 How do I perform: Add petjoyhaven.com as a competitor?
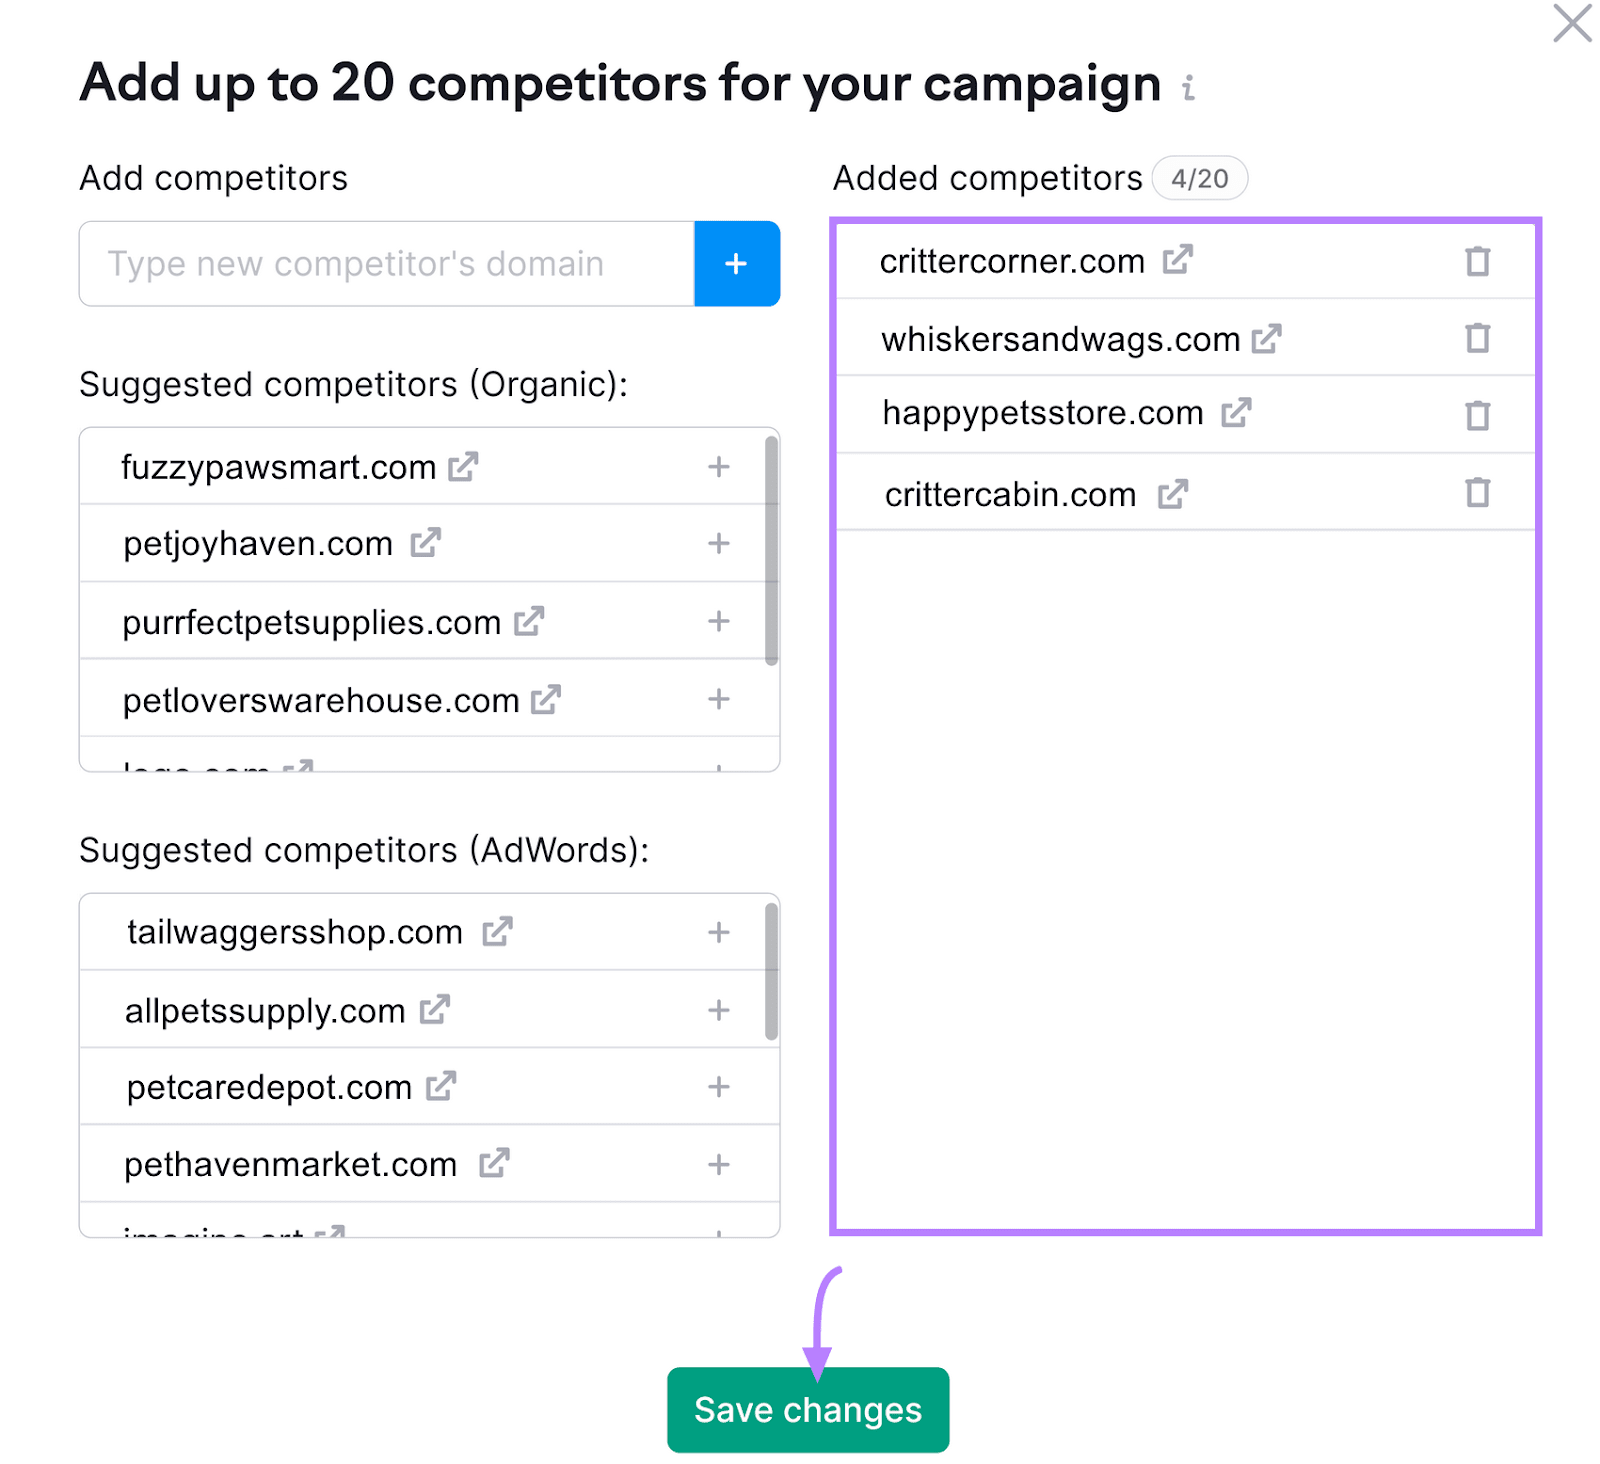coord(717,543)
